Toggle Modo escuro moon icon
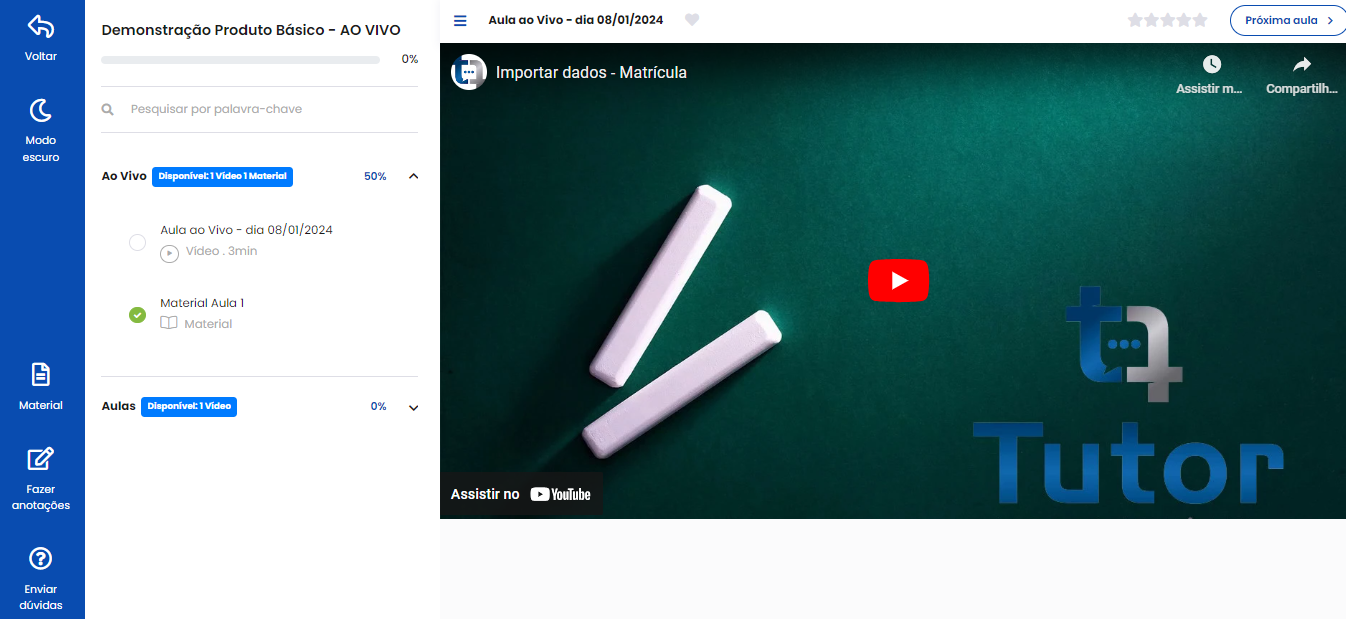Image resolution: width=1346 pixels, height=619 pixels. click(x=41, y=110)
